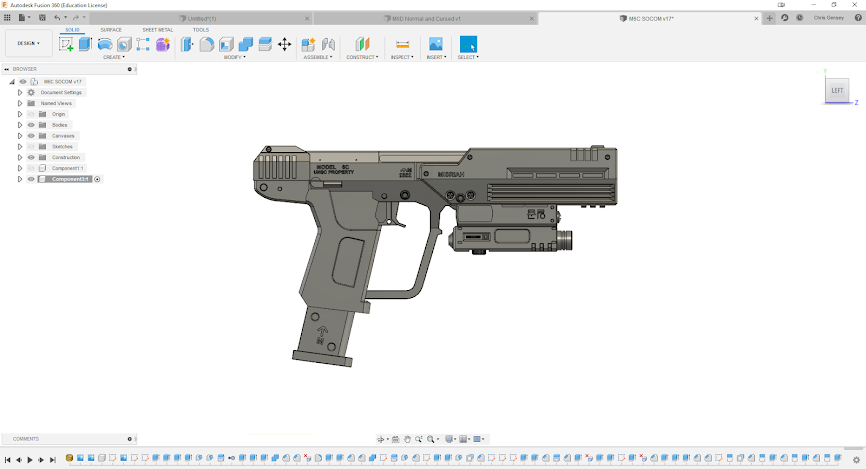The image size is (866, 469).
Task: Select the Revolve tool in Create group
Action: (104, 44)
